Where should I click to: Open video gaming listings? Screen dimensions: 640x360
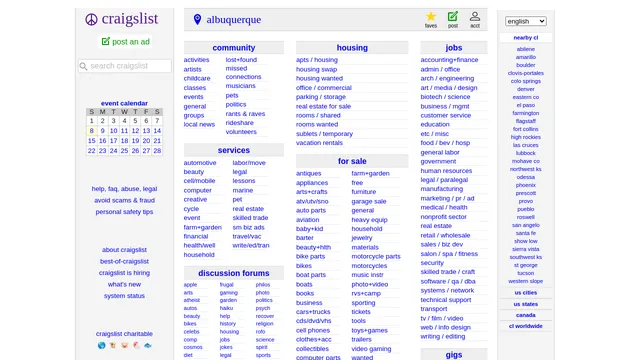pos(371,349)
